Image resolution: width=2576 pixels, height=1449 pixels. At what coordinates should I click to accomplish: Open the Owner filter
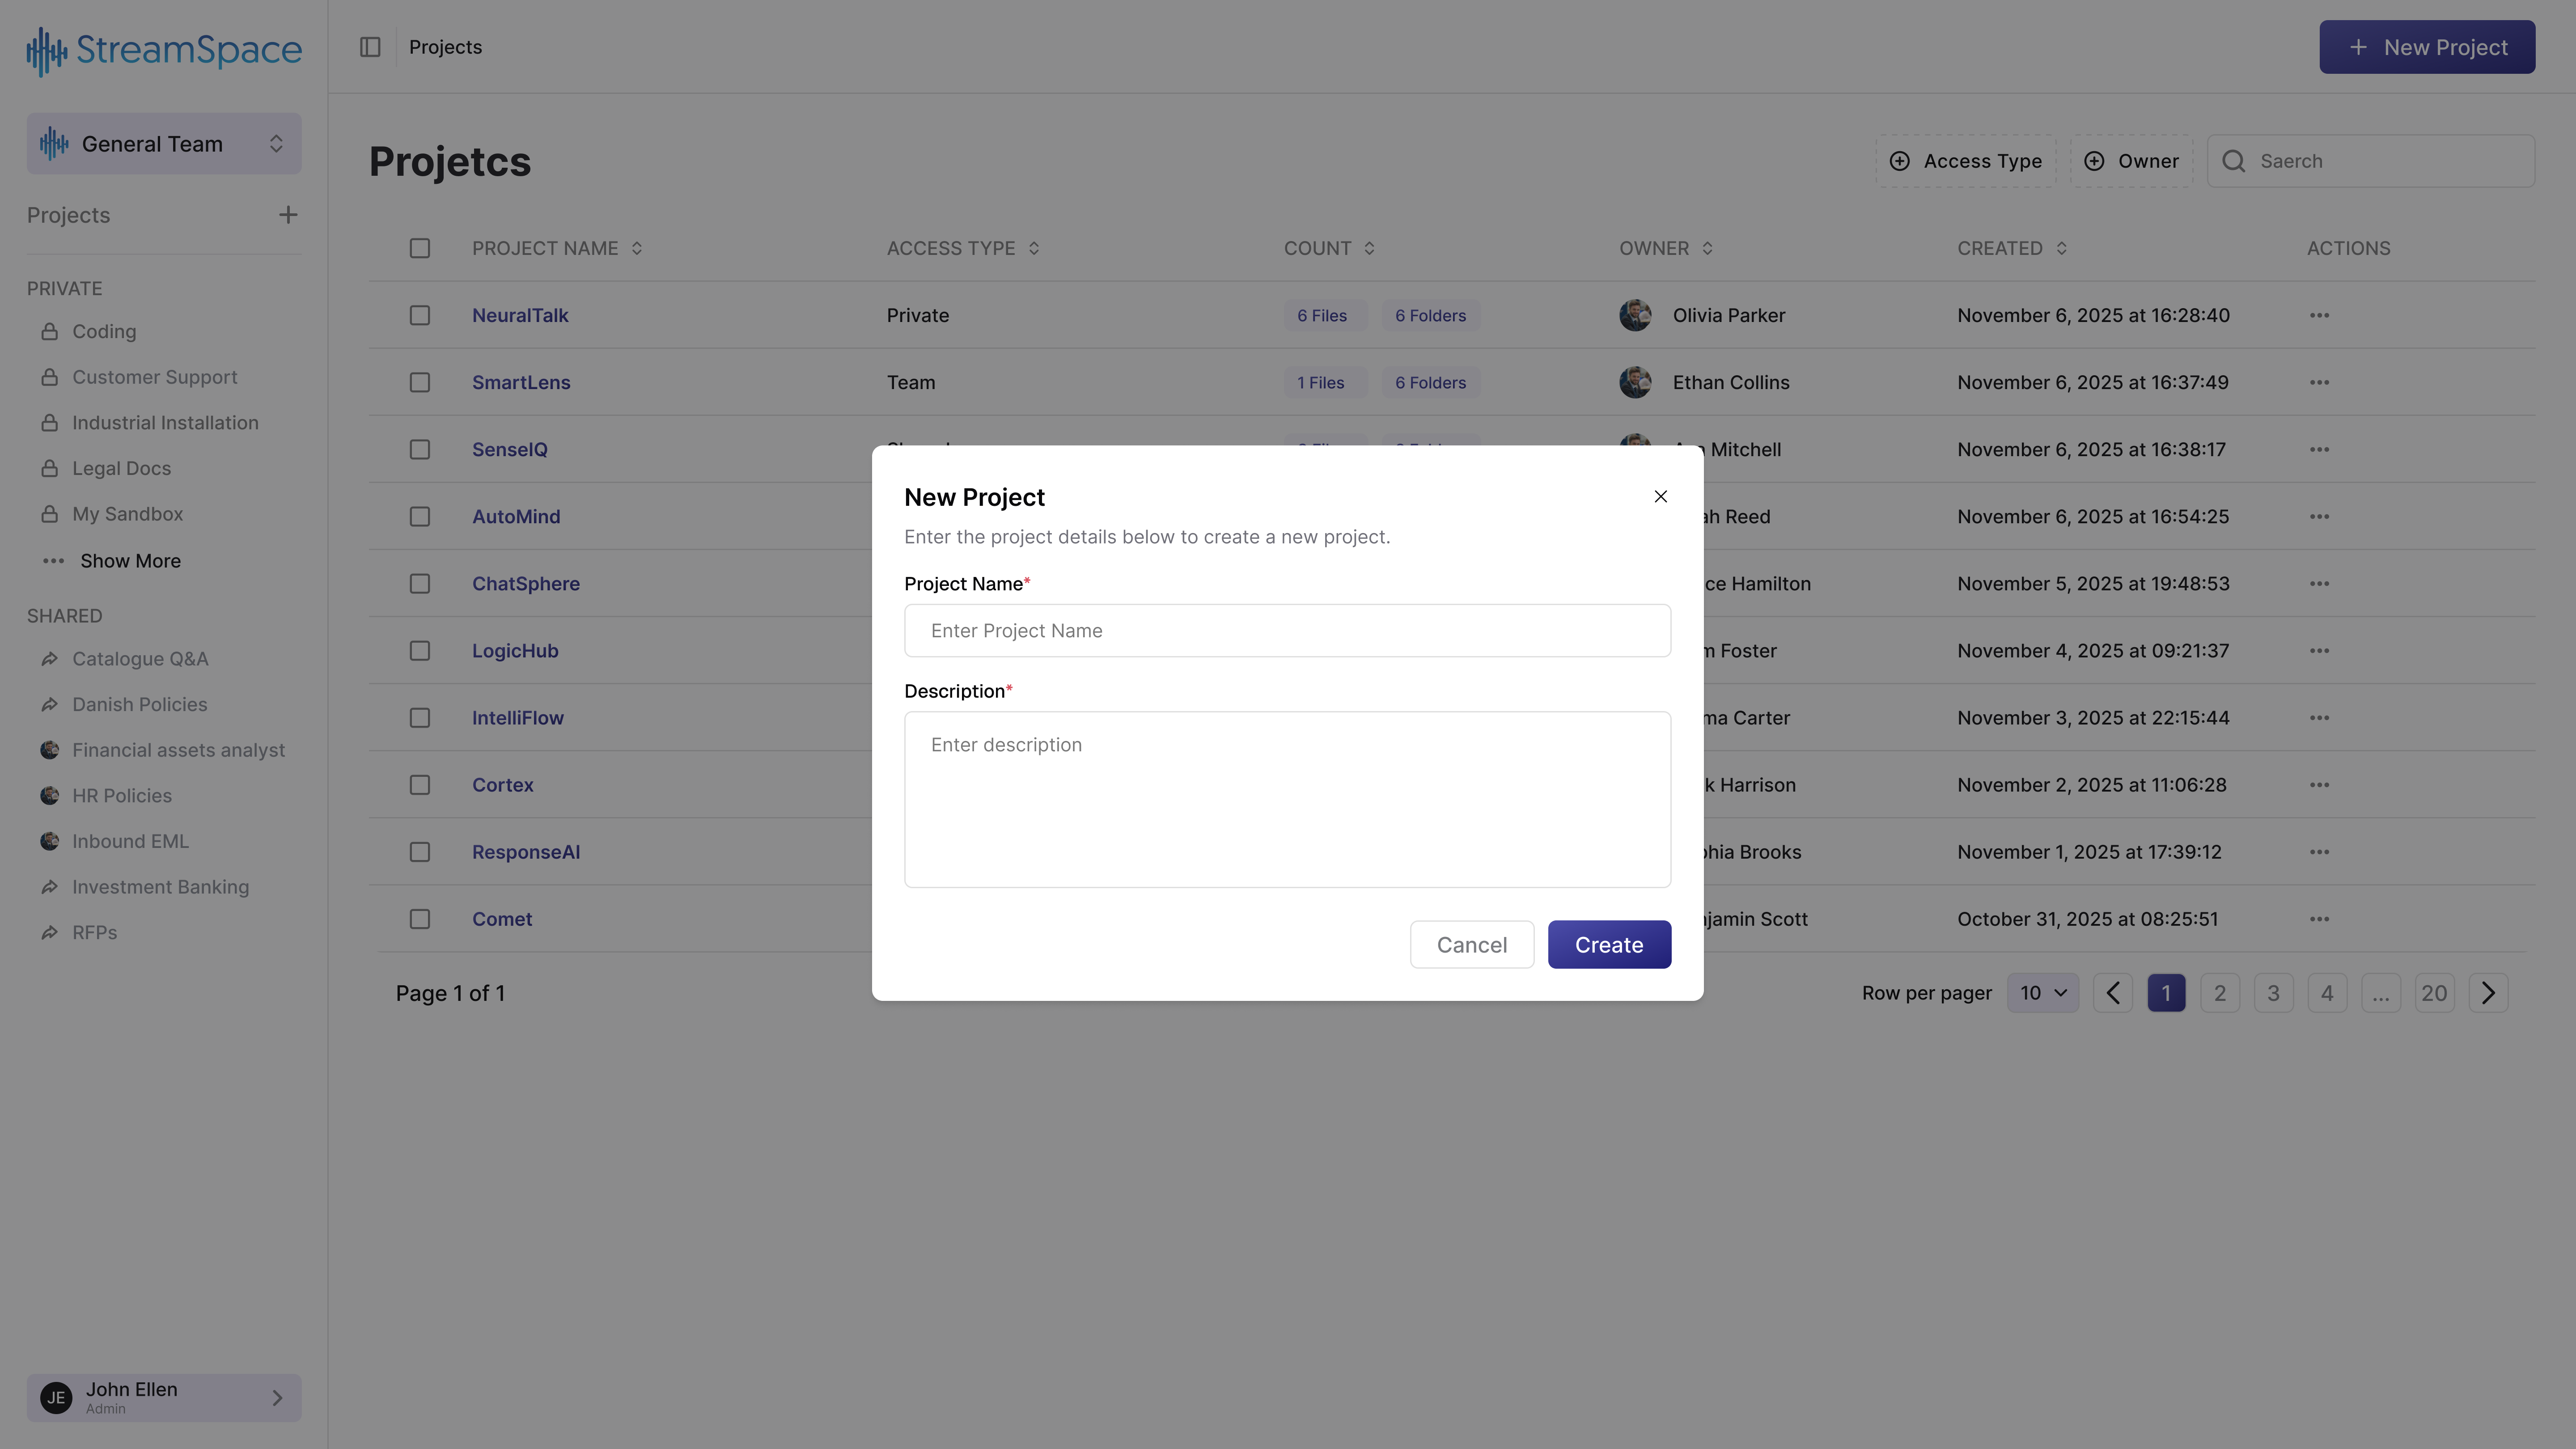point(2131,161)
